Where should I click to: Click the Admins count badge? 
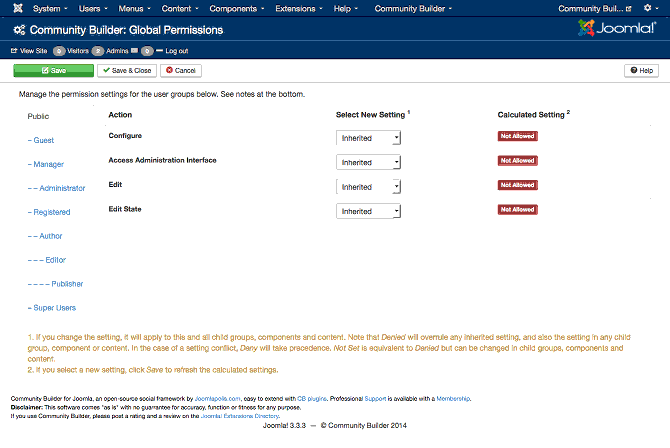tap(98, 51)
